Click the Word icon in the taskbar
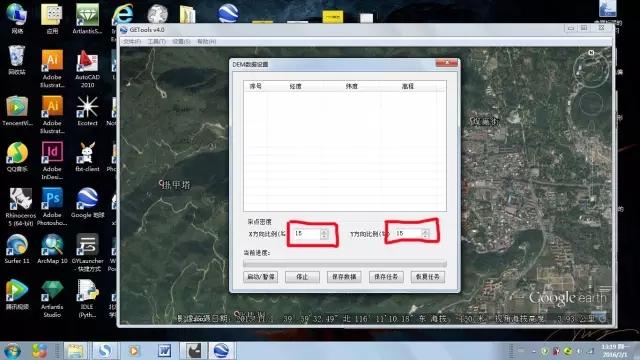Screen dimensions: 640x360 tap(164, 351)
